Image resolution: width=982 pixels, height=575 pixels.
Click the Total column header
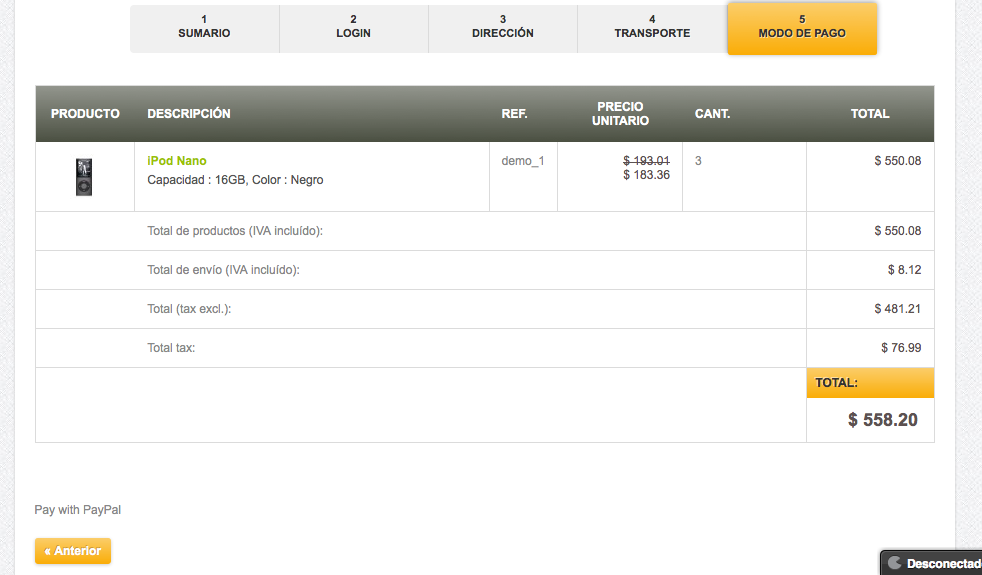(x=870, y=113)
